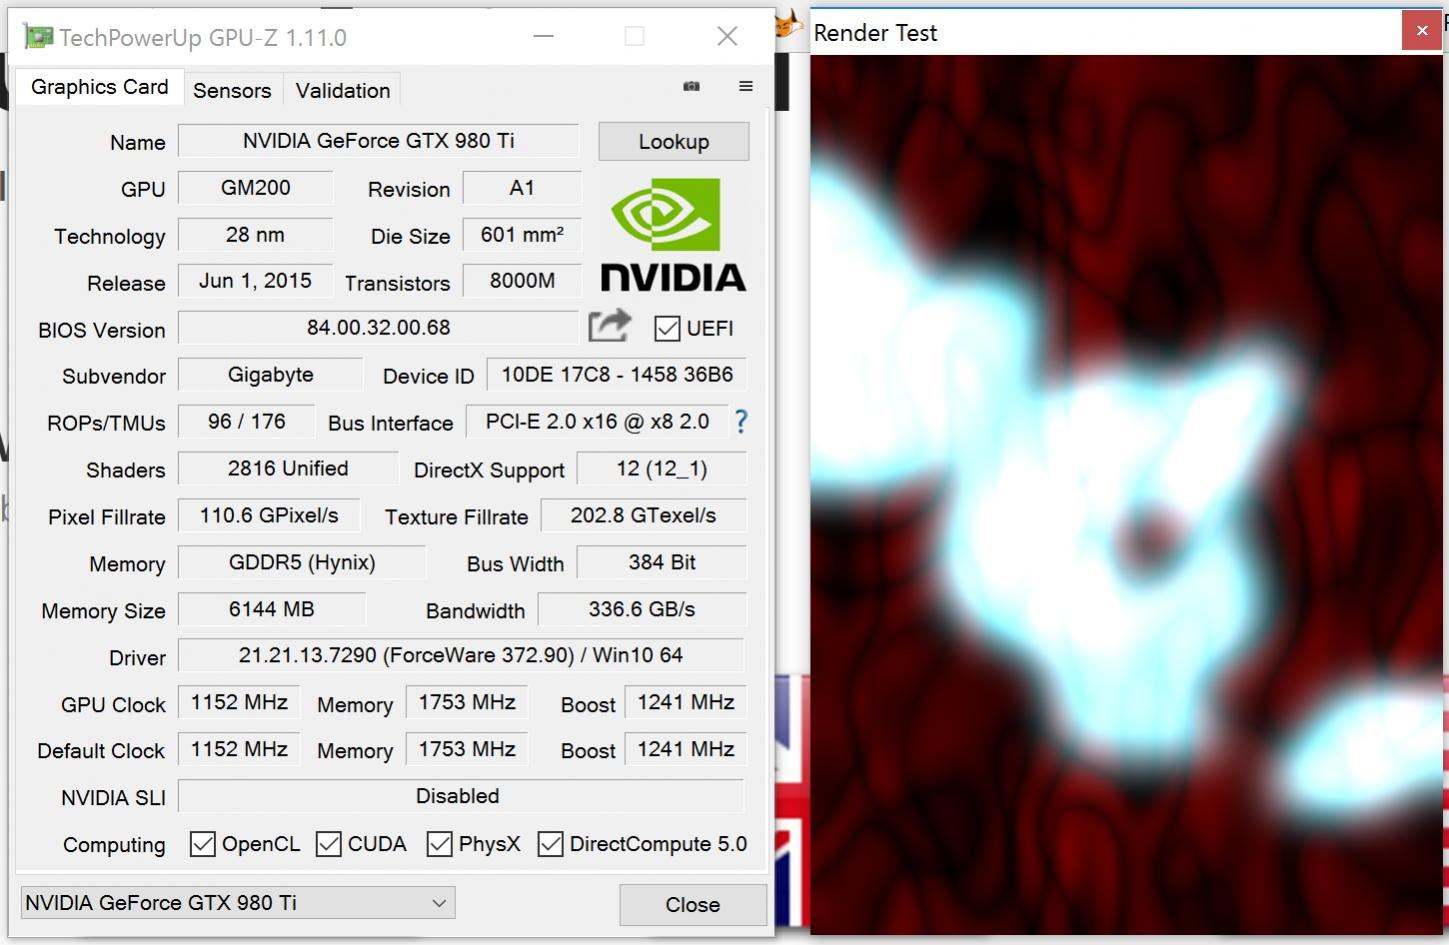Switch to the Sensors tab
This screenshot has height=945, width=1449.
(x=232, y=90)
